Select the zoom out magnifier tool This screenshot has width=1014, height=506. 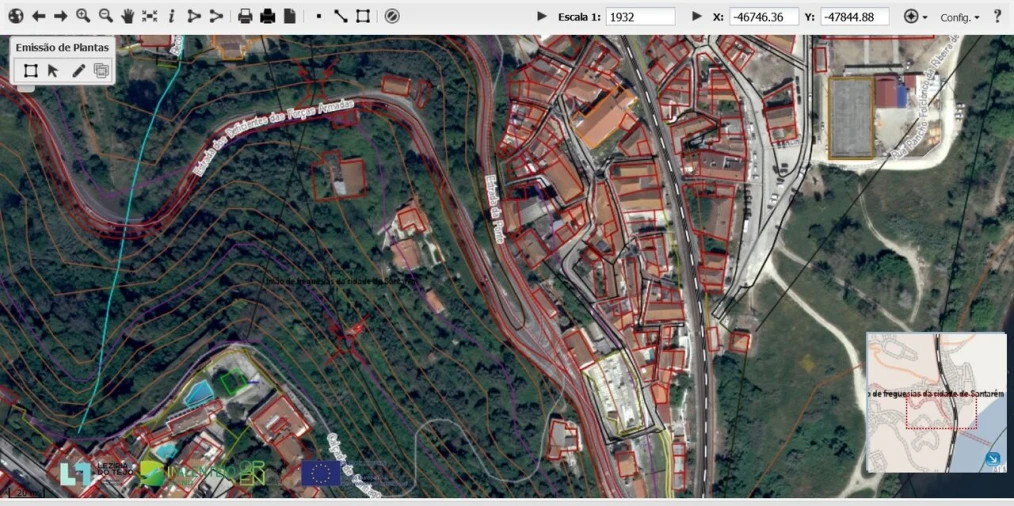pyautogui.click(x=105, y=16)
